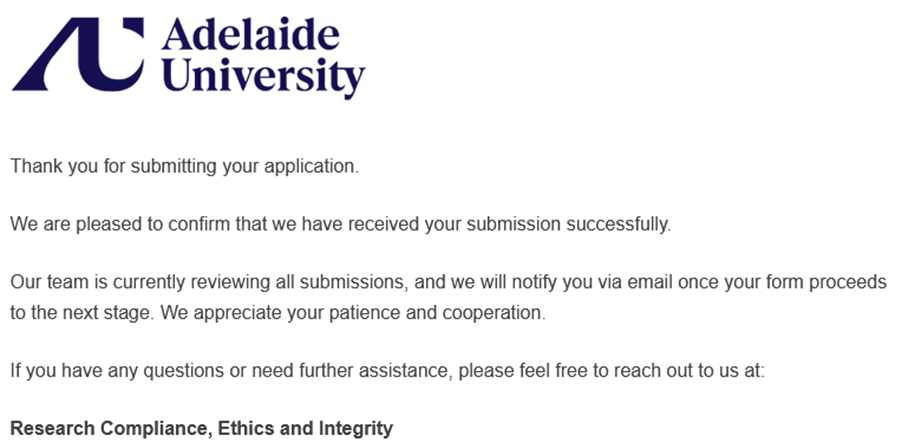This screenshot has width=902, height=442.
Task: Click the "to the next stage" text
Action: 75,312
